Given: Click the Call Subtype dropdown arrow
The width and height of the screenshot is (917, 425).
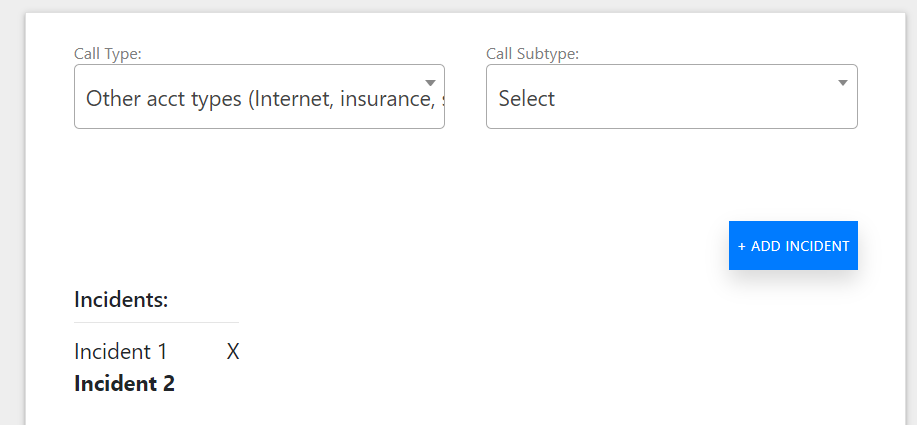Looking at the screenshot, I should [x=843, y=83].
